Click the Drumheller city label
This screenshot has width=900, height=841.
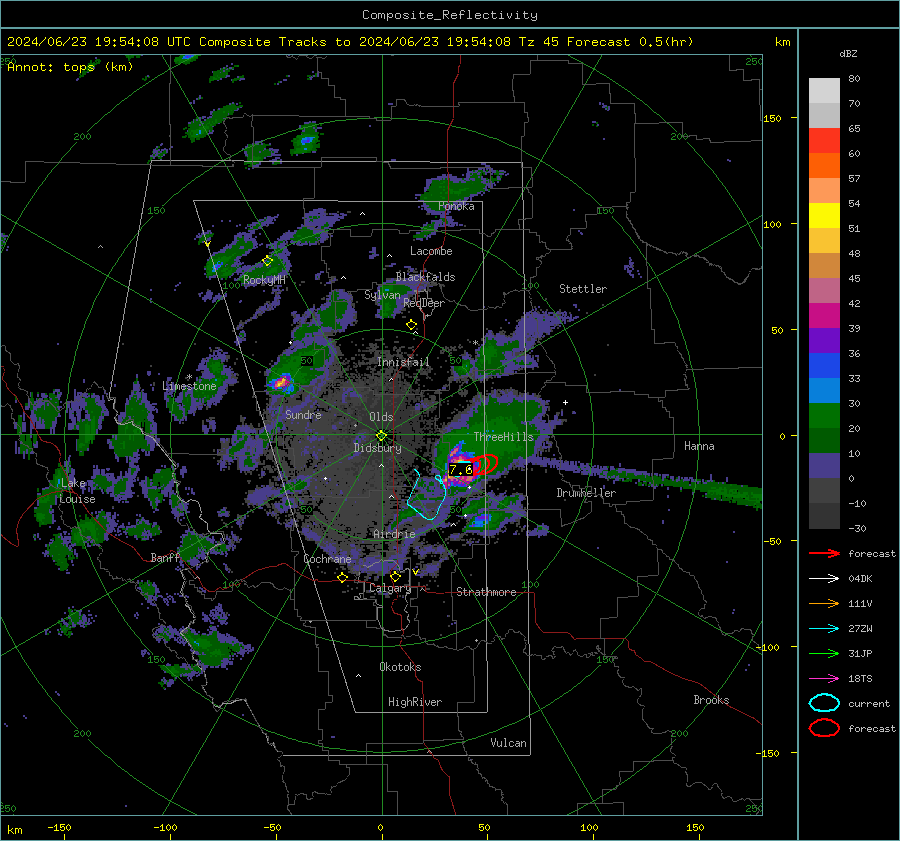click(586, 493)
